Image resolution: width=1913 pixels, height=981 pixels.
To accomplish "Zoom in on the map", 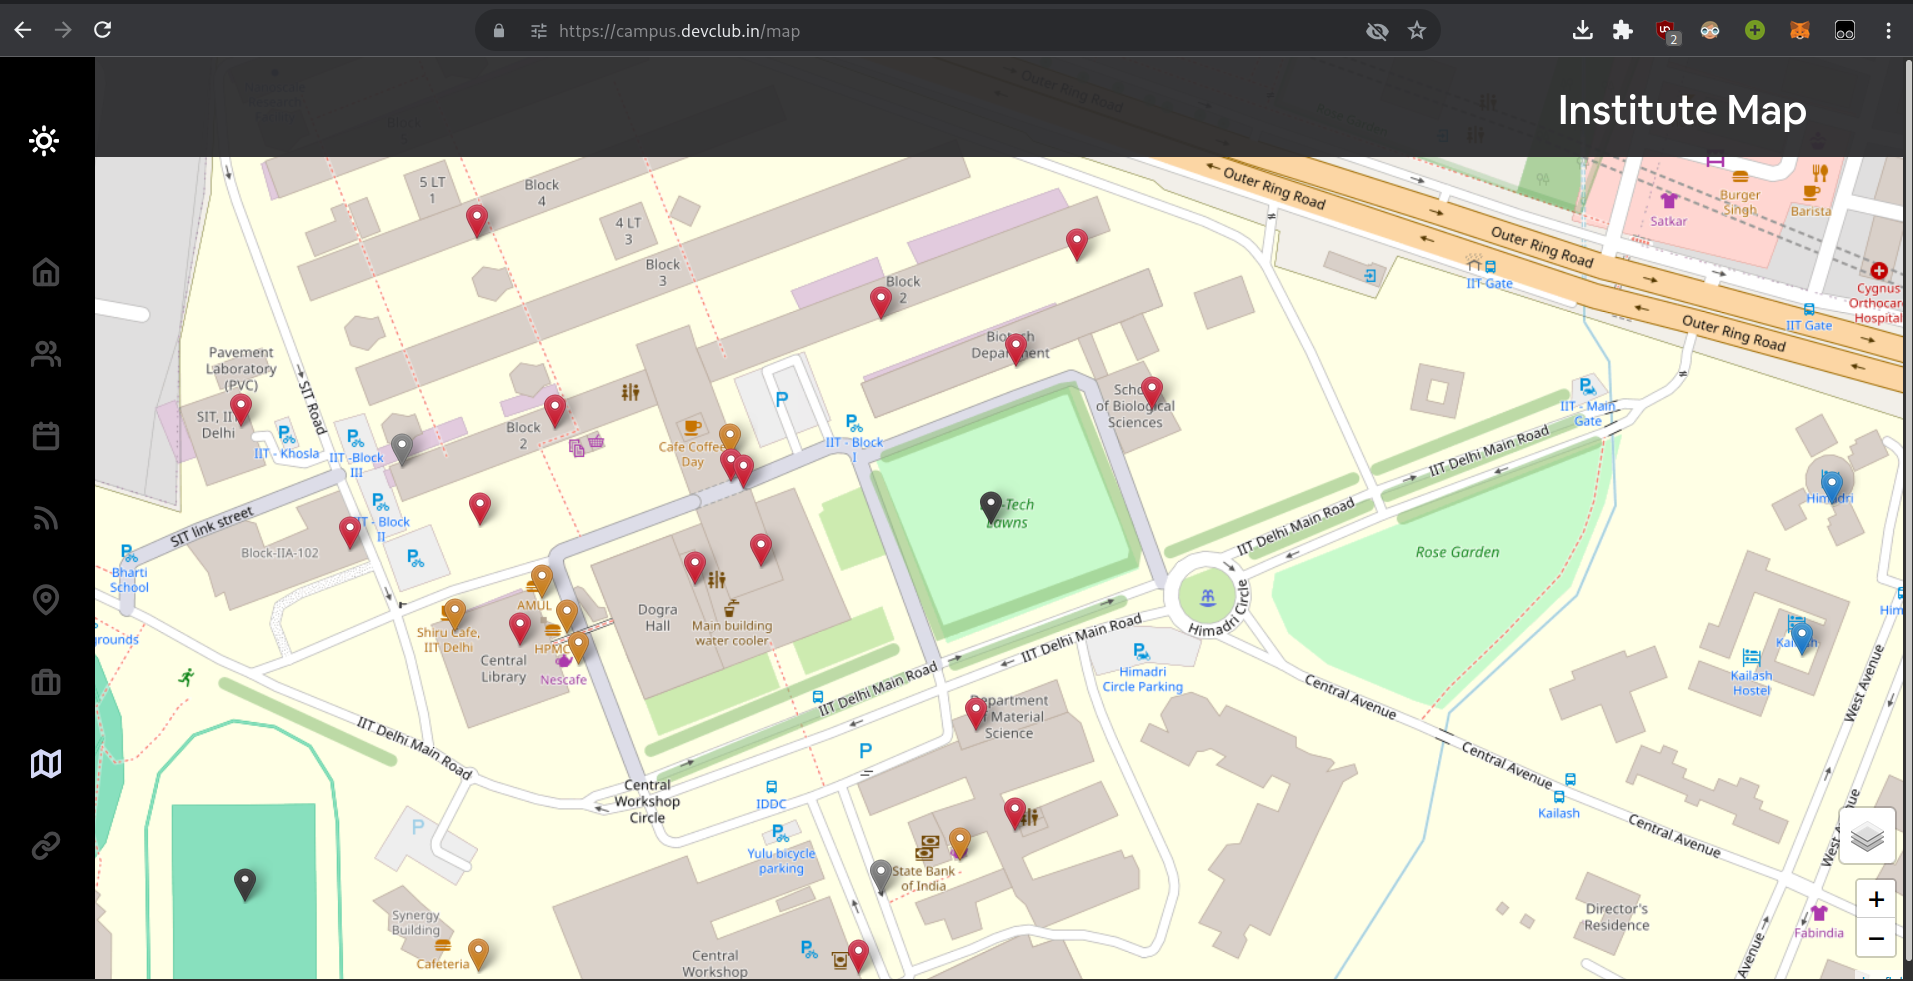I will coord(1876,899).
